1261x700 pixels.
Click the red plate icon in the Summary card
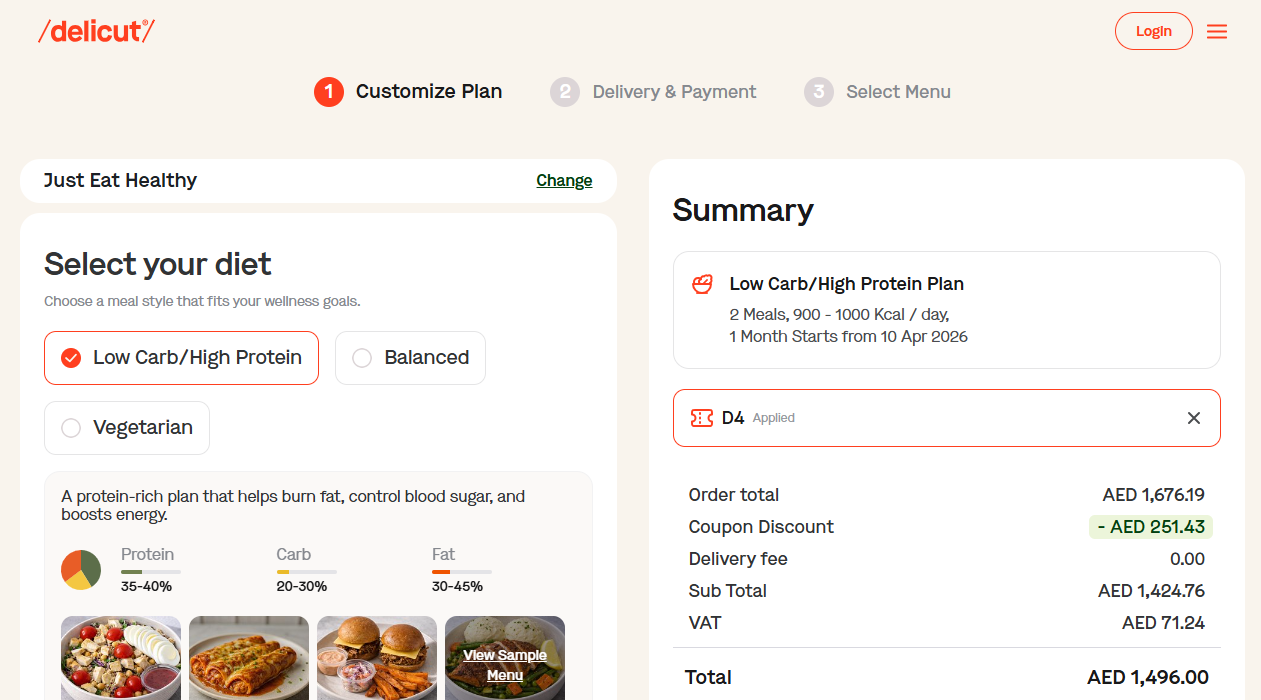click(x=702, y=284)
